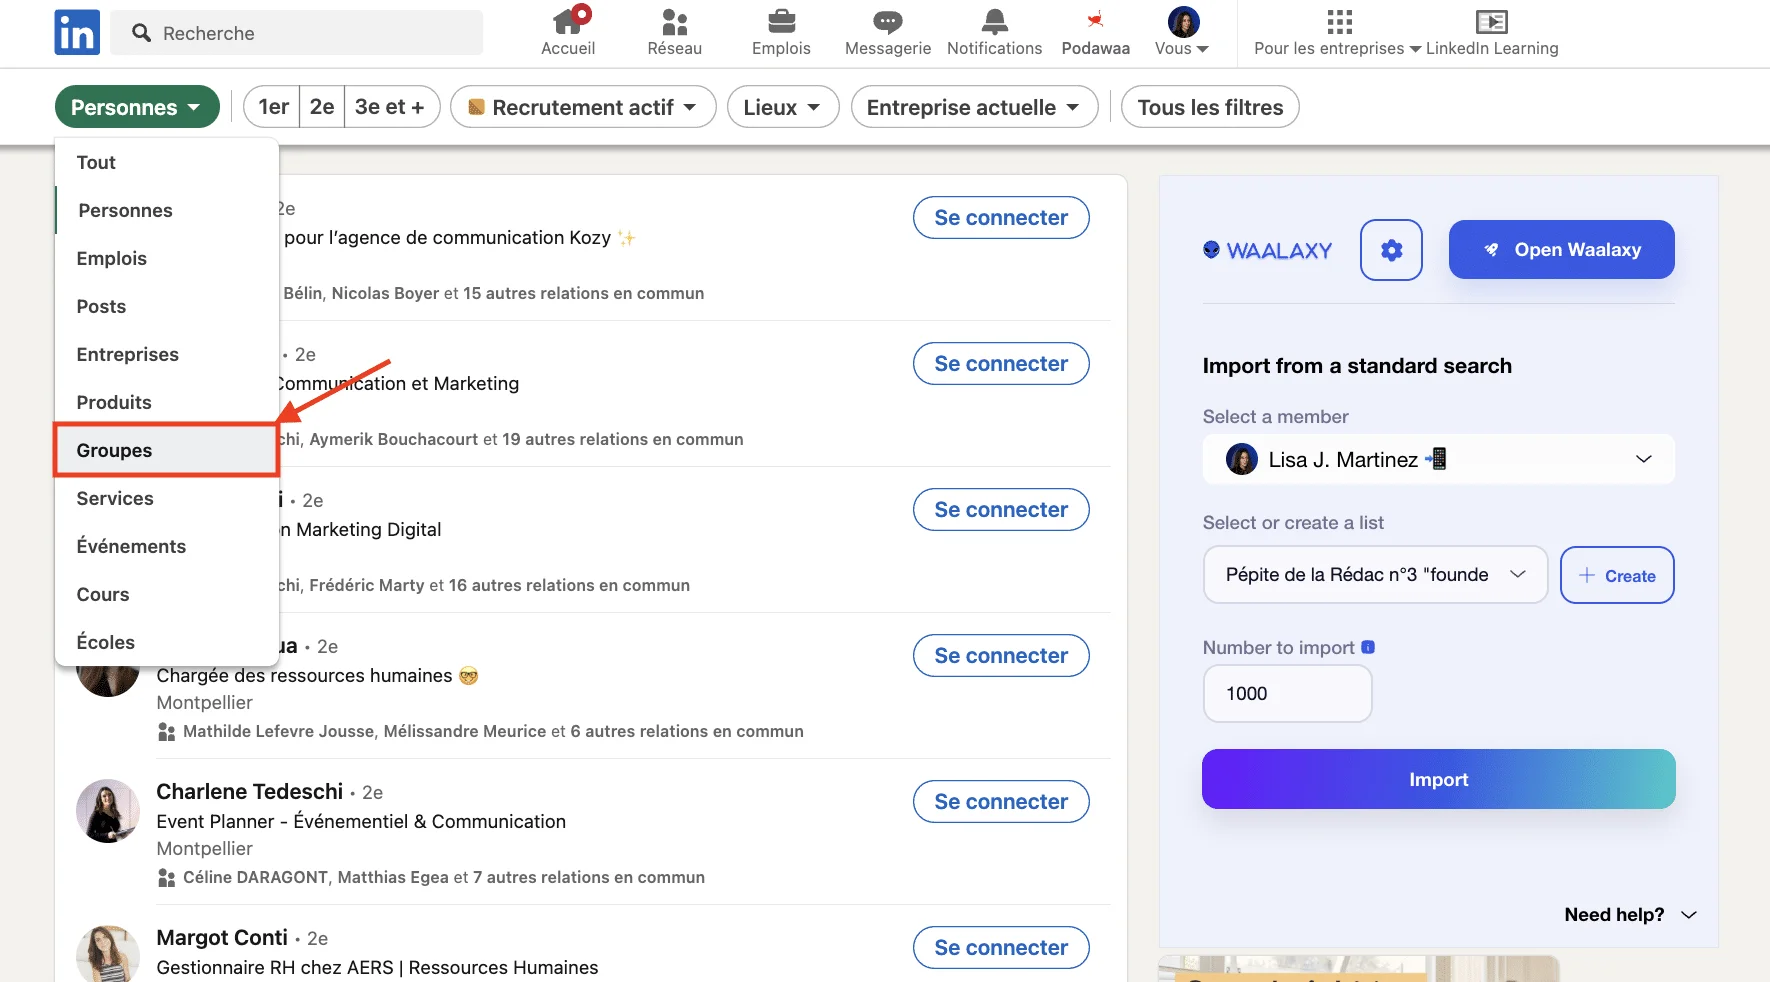Select Écoles in the category menu
The width and height of the screenshot is (1770, 982).
point(167,642)
